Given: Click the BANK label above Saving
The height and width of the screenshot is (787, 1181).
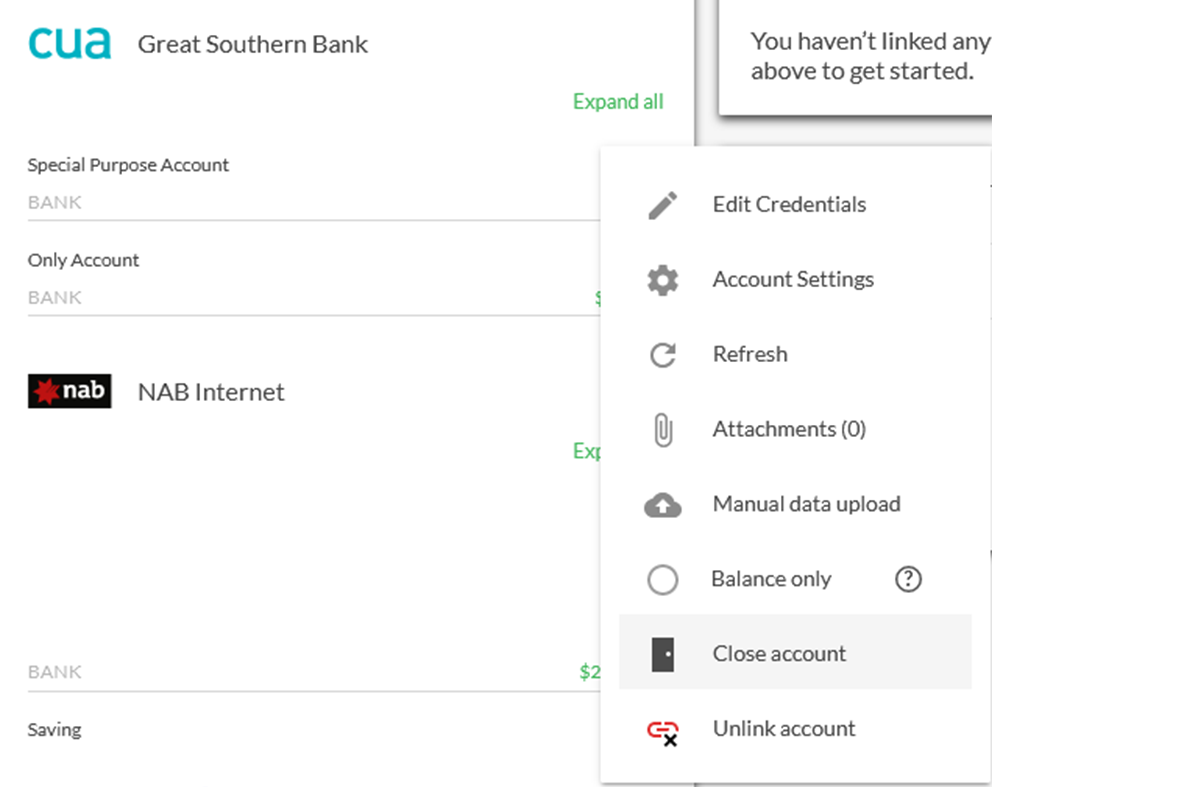Looking at the screenshot, I should pyautogui.click(x=54, y=672).
